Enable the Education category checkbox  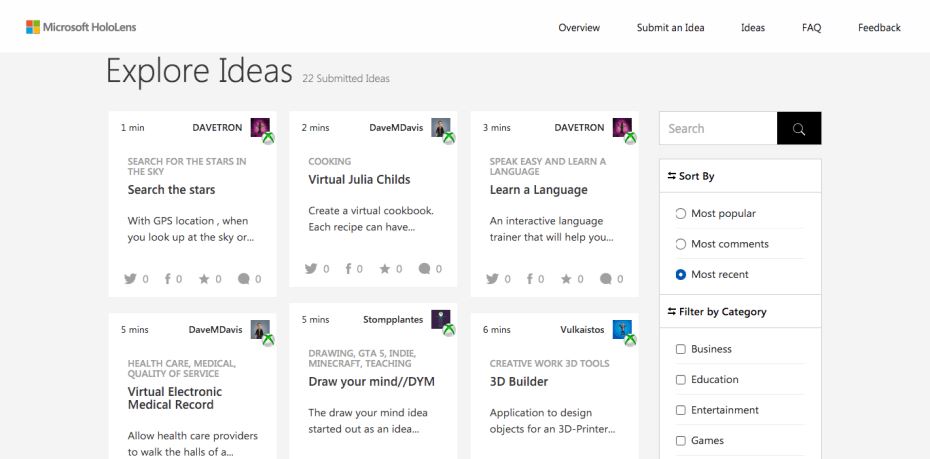681,379
